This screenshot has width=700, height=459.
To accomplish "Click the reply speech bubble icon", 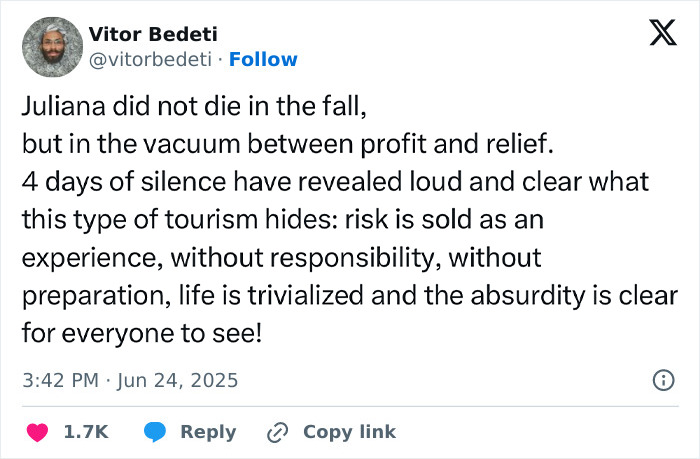I will coord(154,432).
